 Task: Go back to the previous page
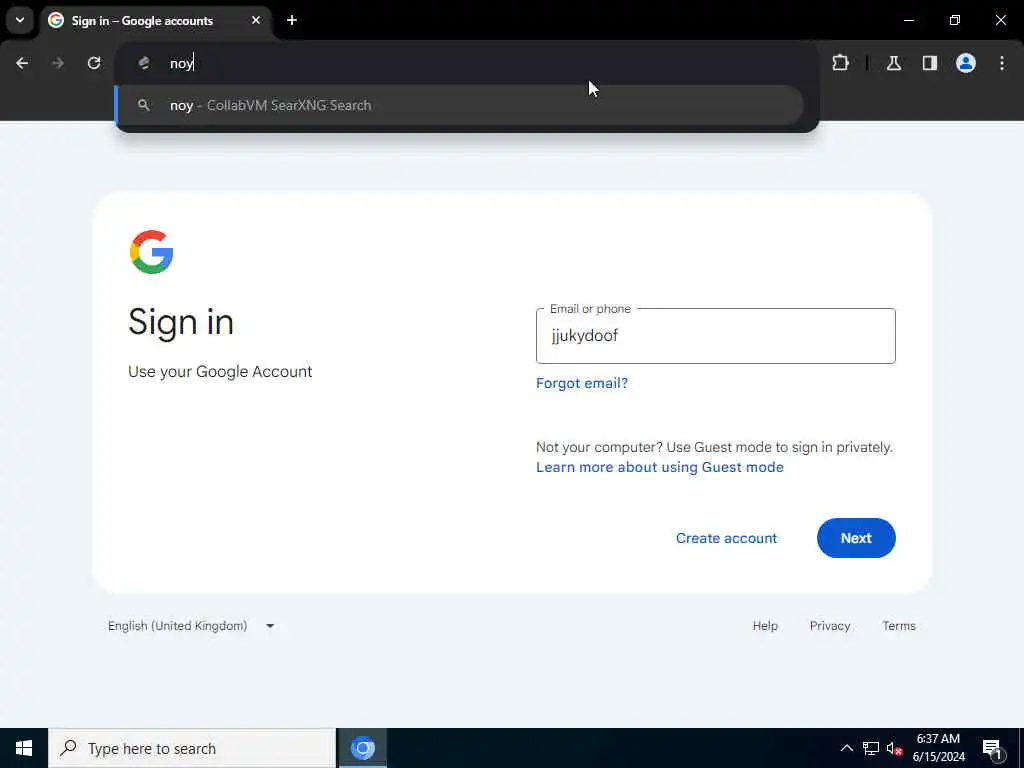point(22,63)
